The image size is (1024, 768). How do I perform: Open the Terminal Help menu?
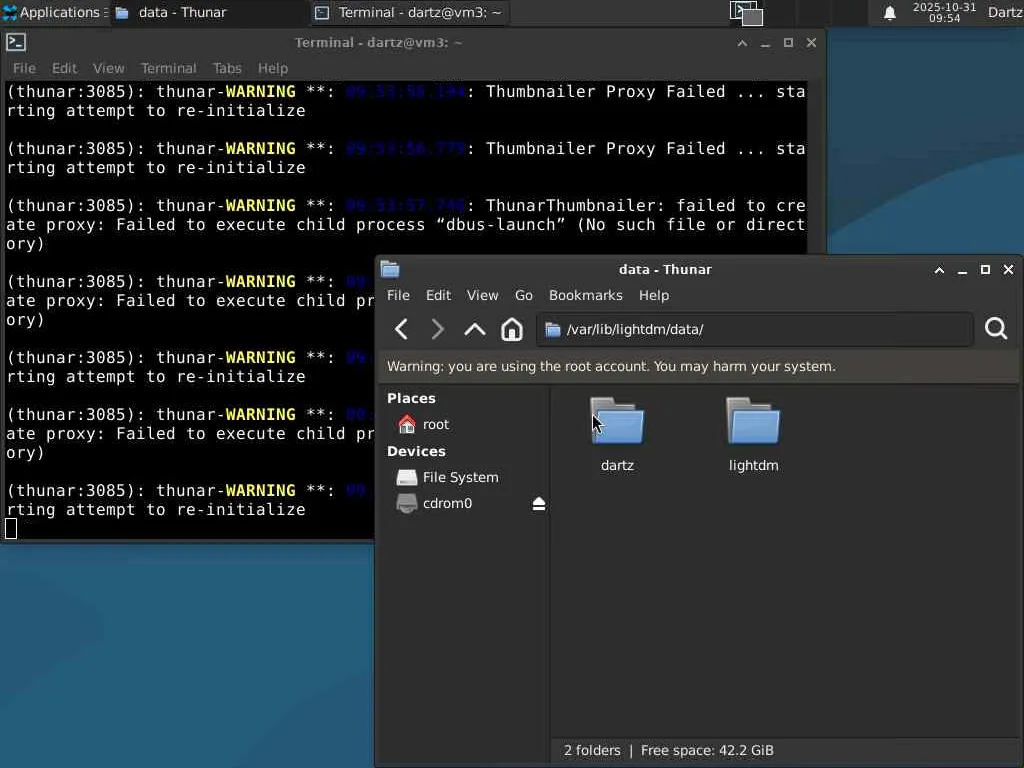[272, 68]
